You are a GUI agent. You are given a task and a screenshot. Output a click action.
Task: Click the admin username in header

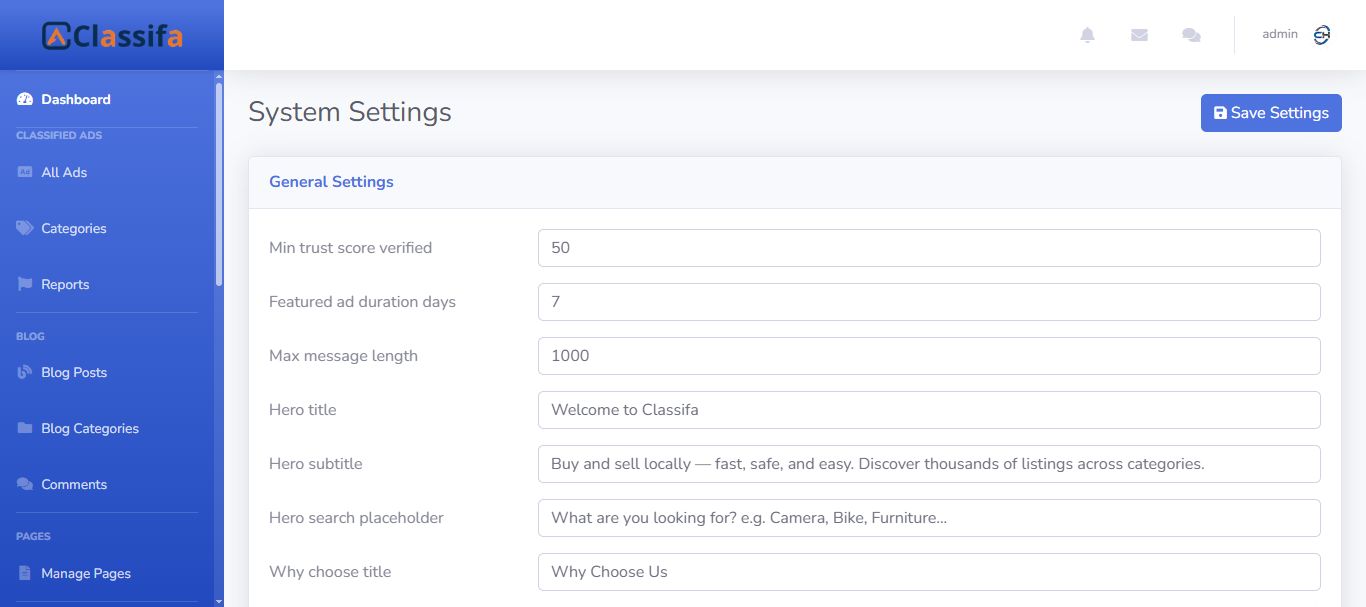coord(1279,34)
